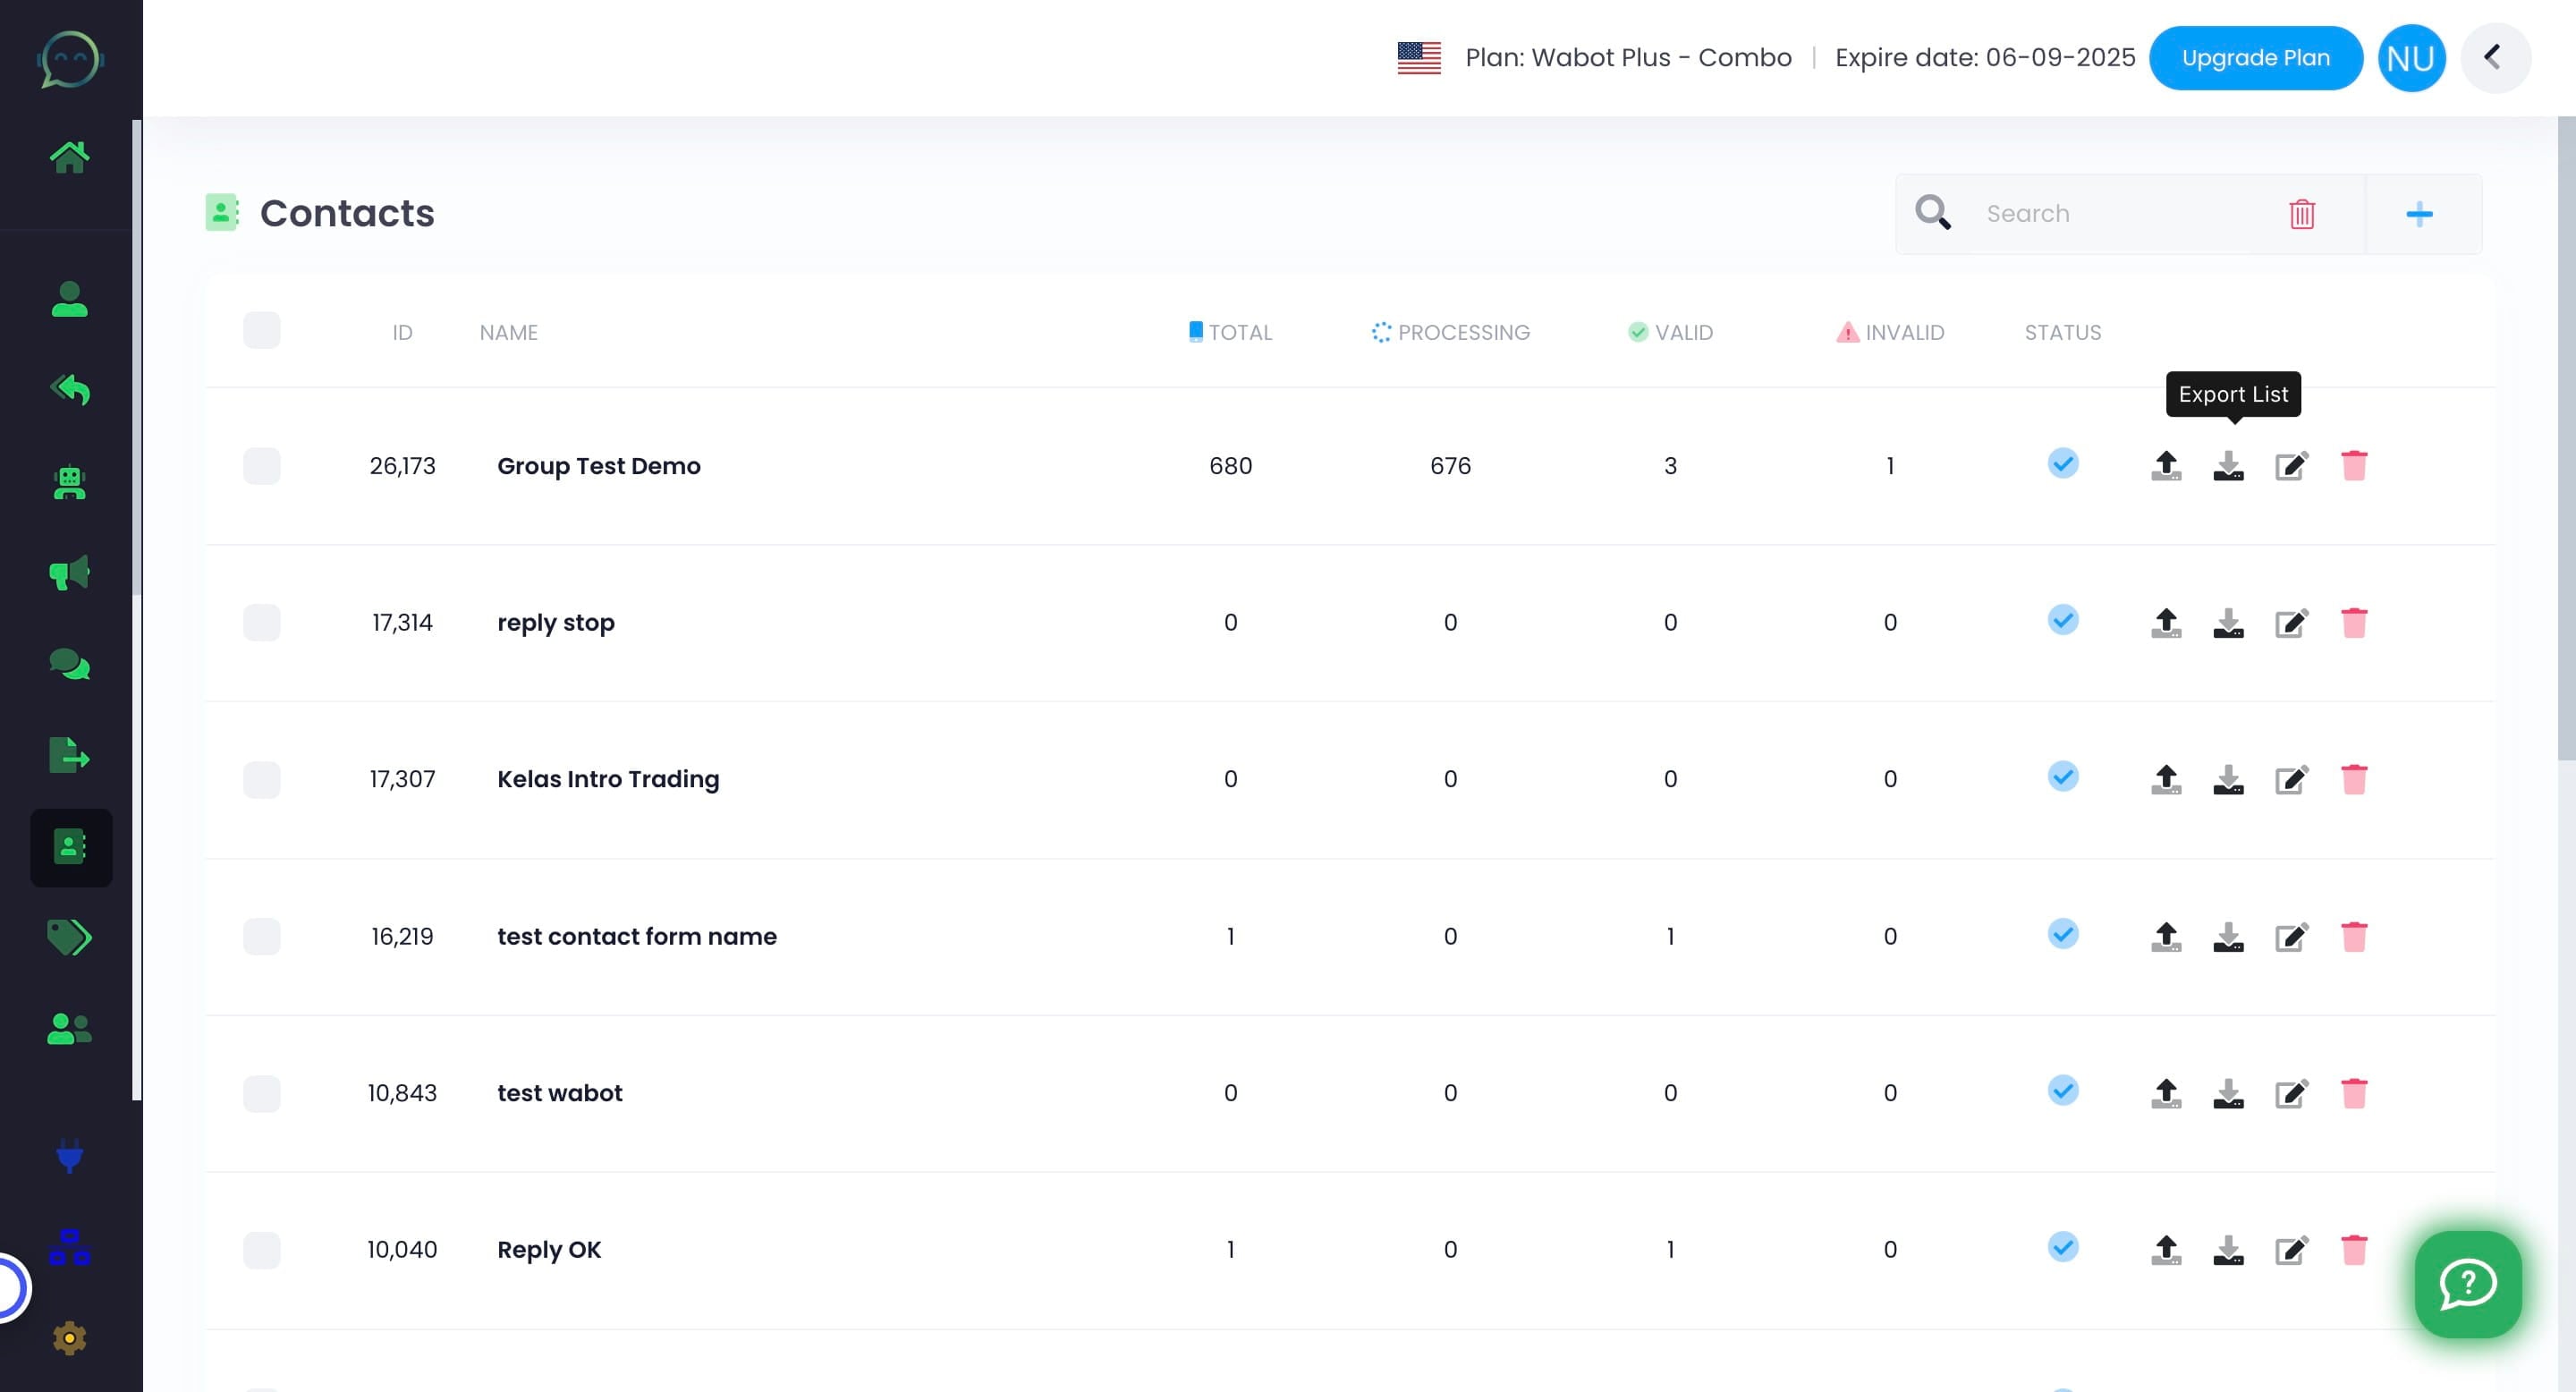2576x1392 pixels.
Task: Open the chatbot robot sidebar item
Action: click(69, 483)
